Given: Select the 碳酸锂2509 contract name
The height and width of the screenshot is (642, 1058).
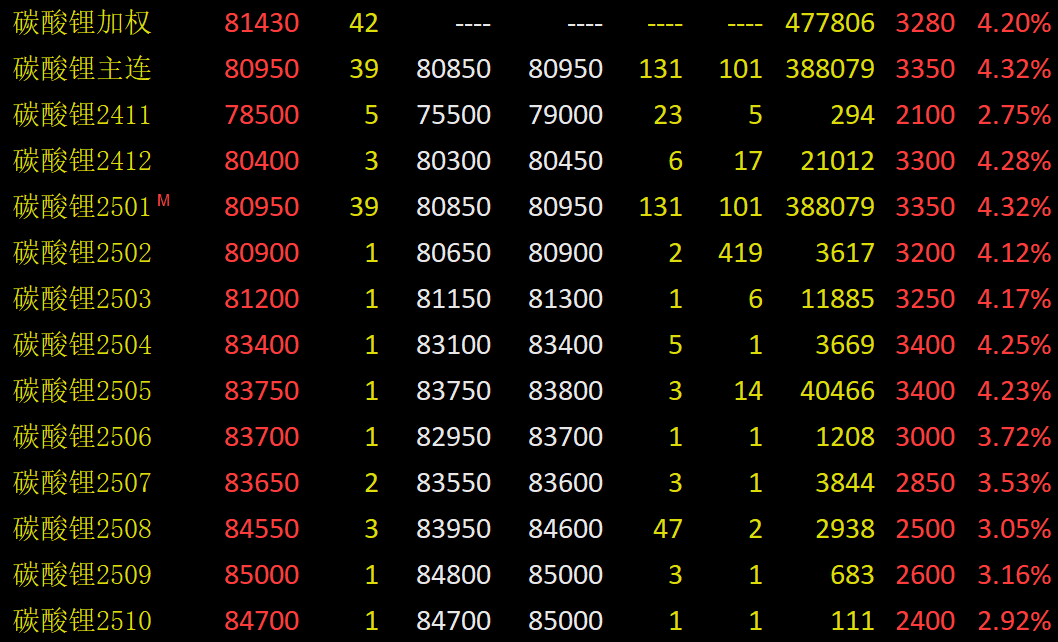Looking at the screenshot, I should [82, 575].
